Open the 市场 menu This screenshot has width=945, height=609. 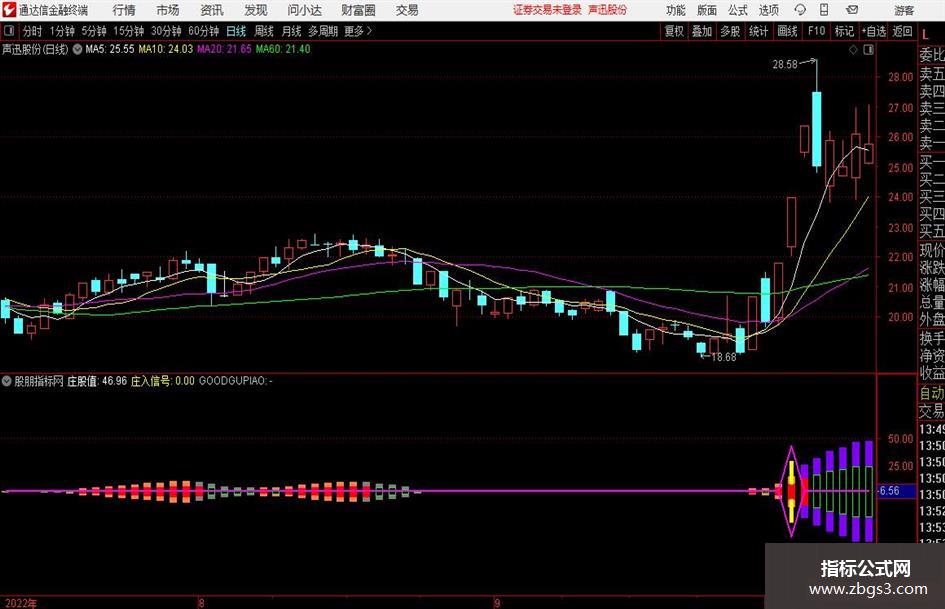pyautogui.click(x=168, y=10)
